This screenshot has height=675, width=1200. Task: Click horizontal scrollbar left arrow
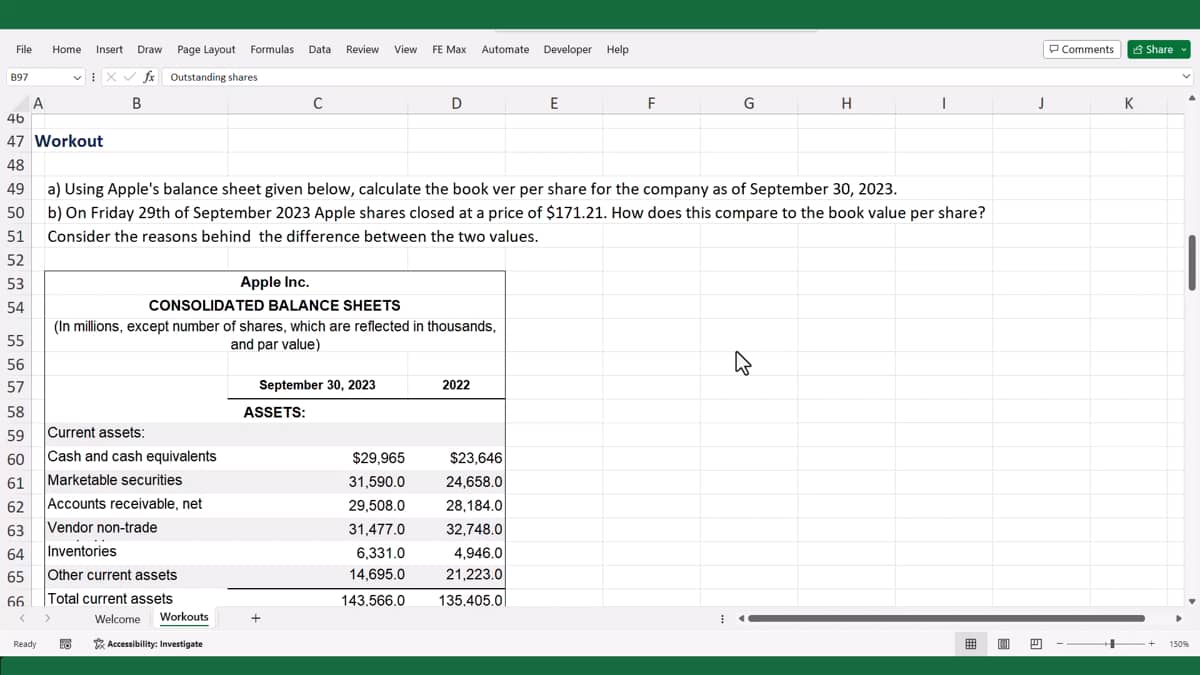pos(742,618)
